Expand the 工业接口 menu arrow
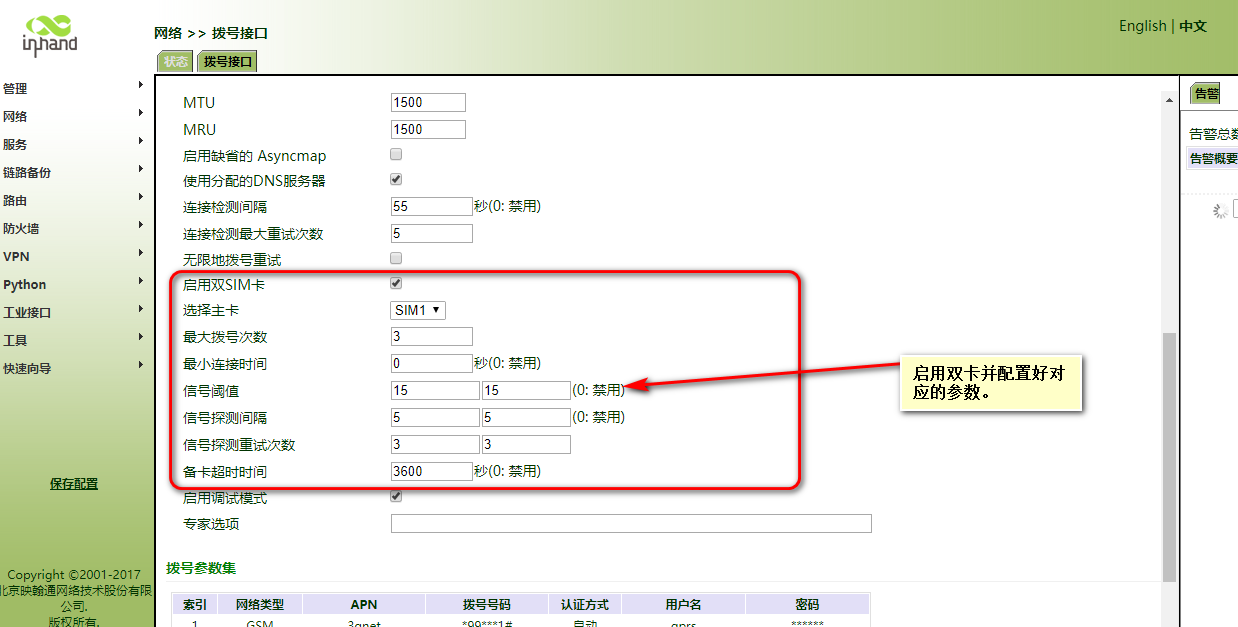Viewport: 1238px width, 627px height. tap(141, 309)
